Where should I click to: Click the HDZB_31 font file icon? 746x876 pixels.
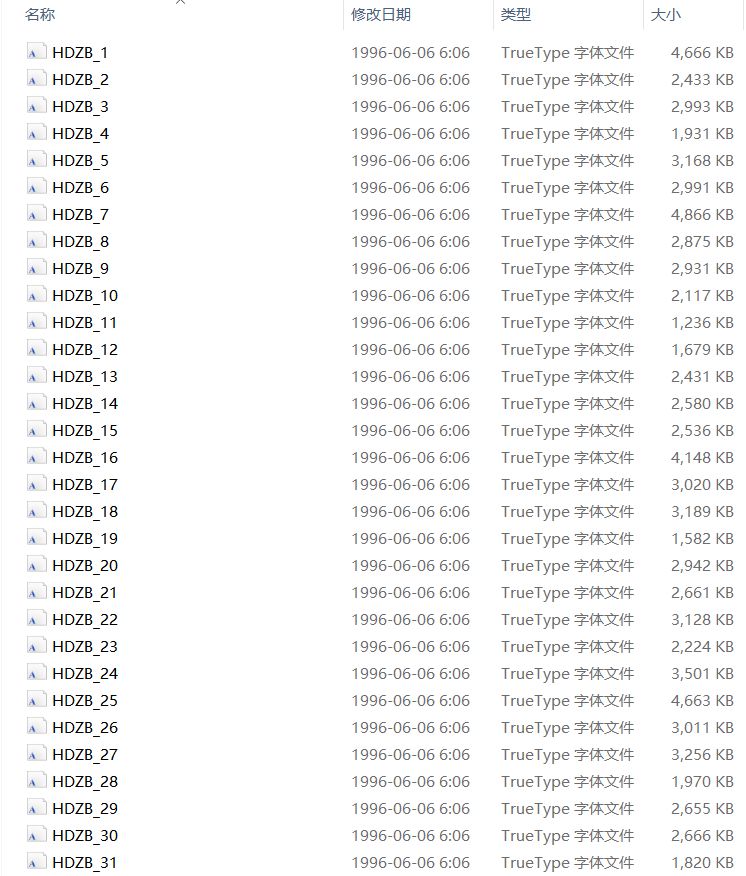pyautogui.click(x=36, y=862)
